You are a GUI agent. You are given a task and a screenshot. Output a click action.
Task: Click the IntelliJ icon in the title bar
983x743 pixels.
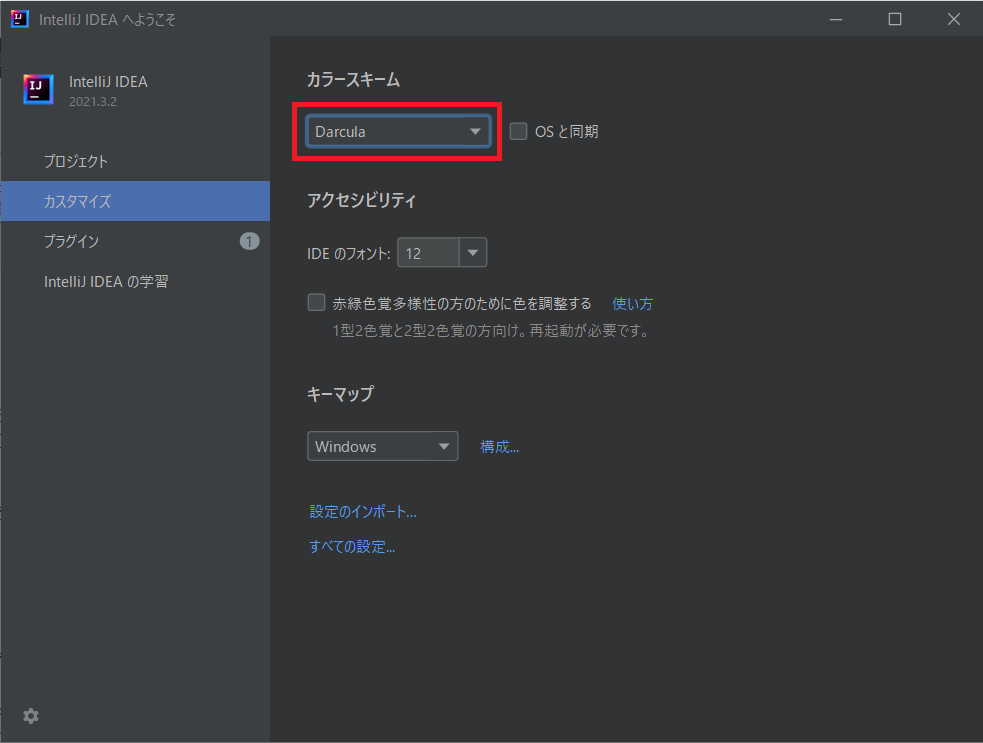point(20,19)
